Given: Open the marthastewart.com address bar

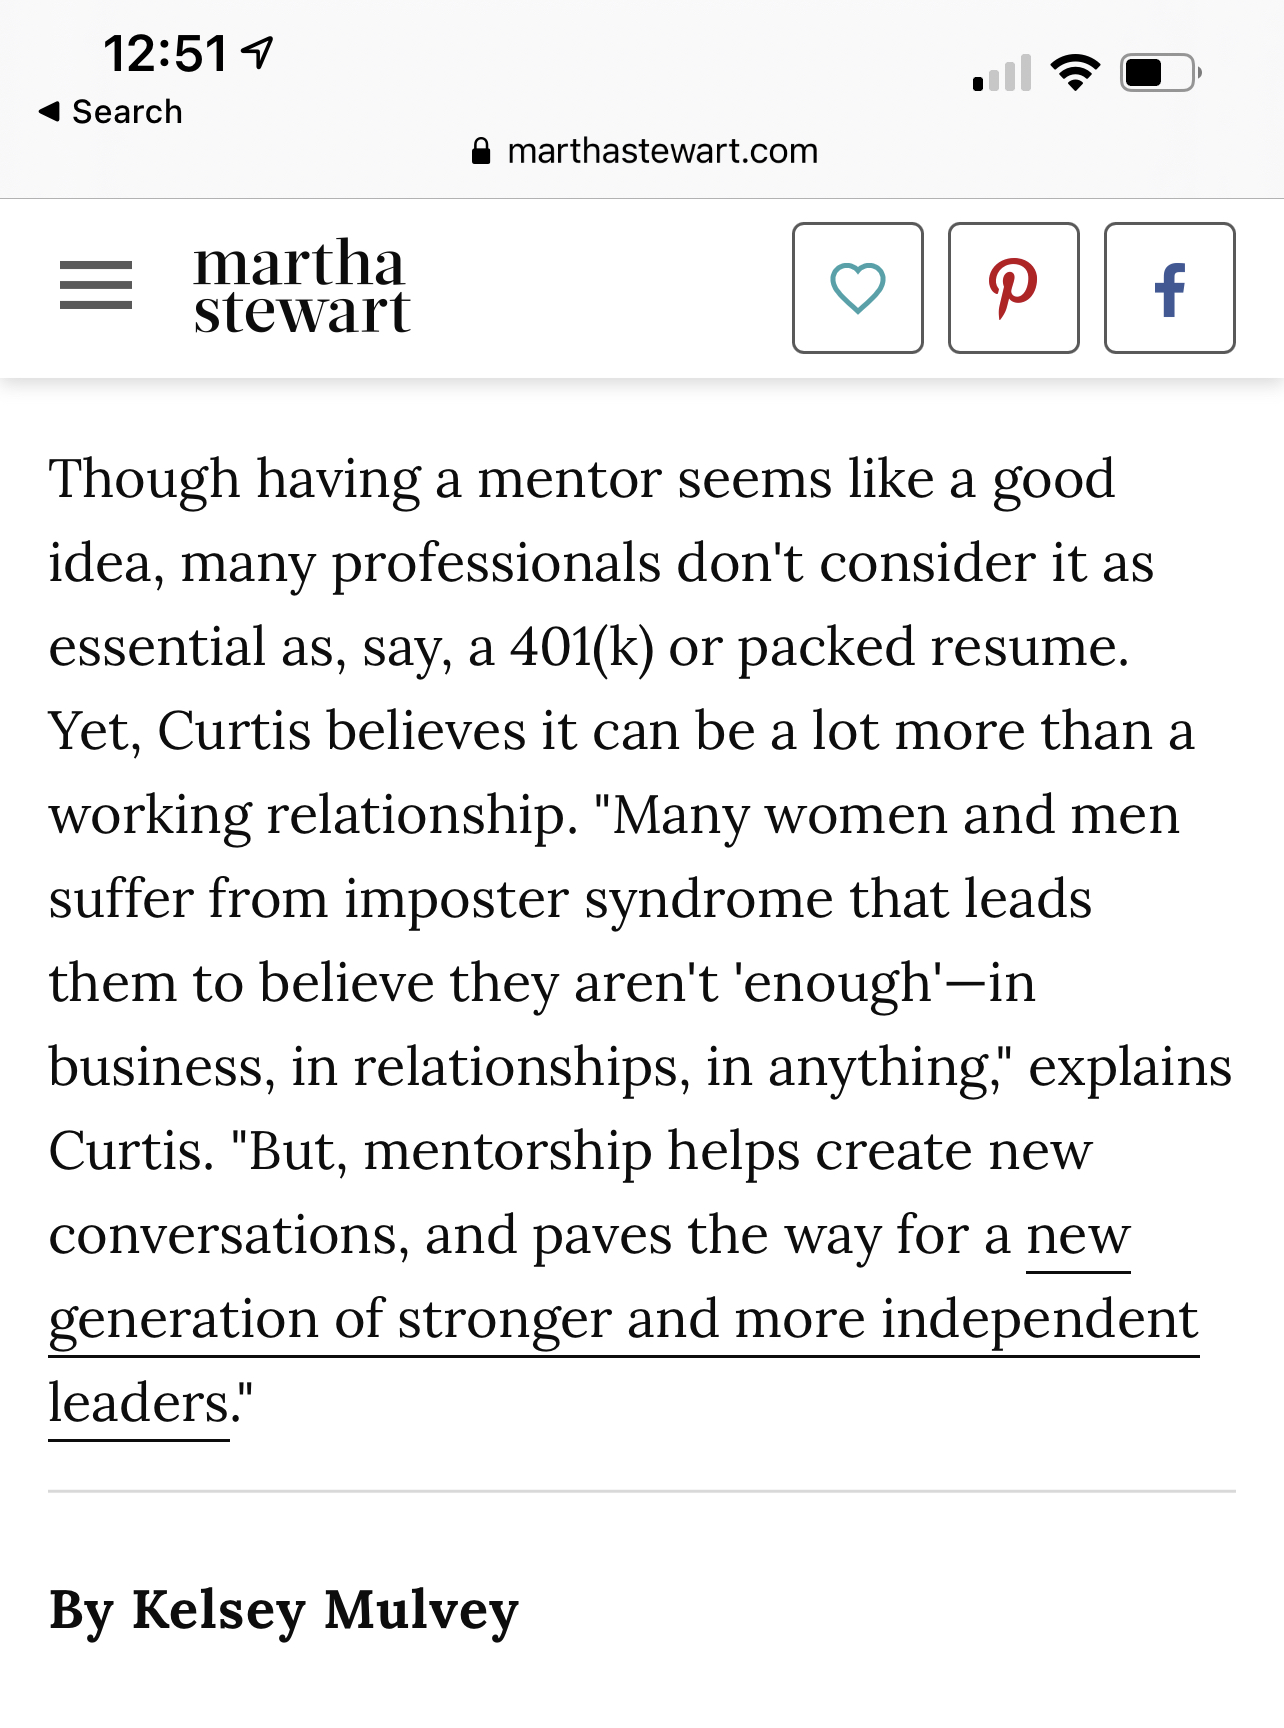Looking at the screenshot, I should tap(642, 151).
